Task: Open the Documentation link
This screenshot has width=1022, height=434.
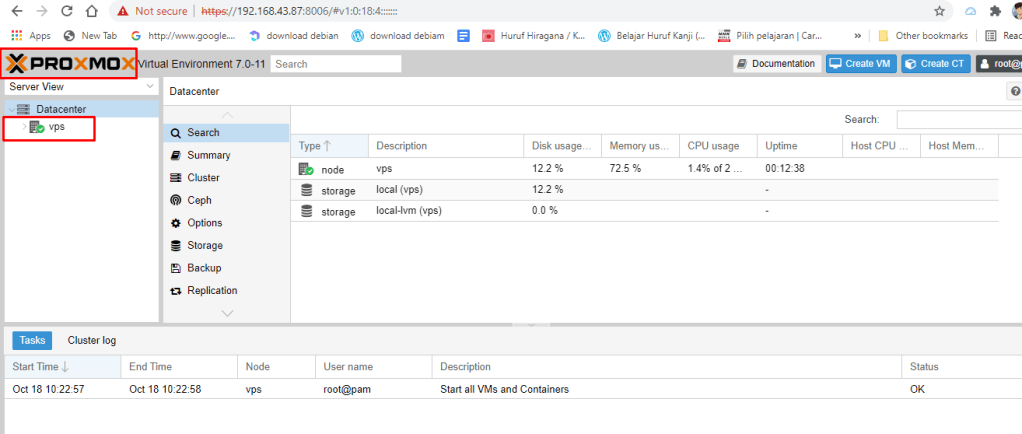Action: click(776, 64)
